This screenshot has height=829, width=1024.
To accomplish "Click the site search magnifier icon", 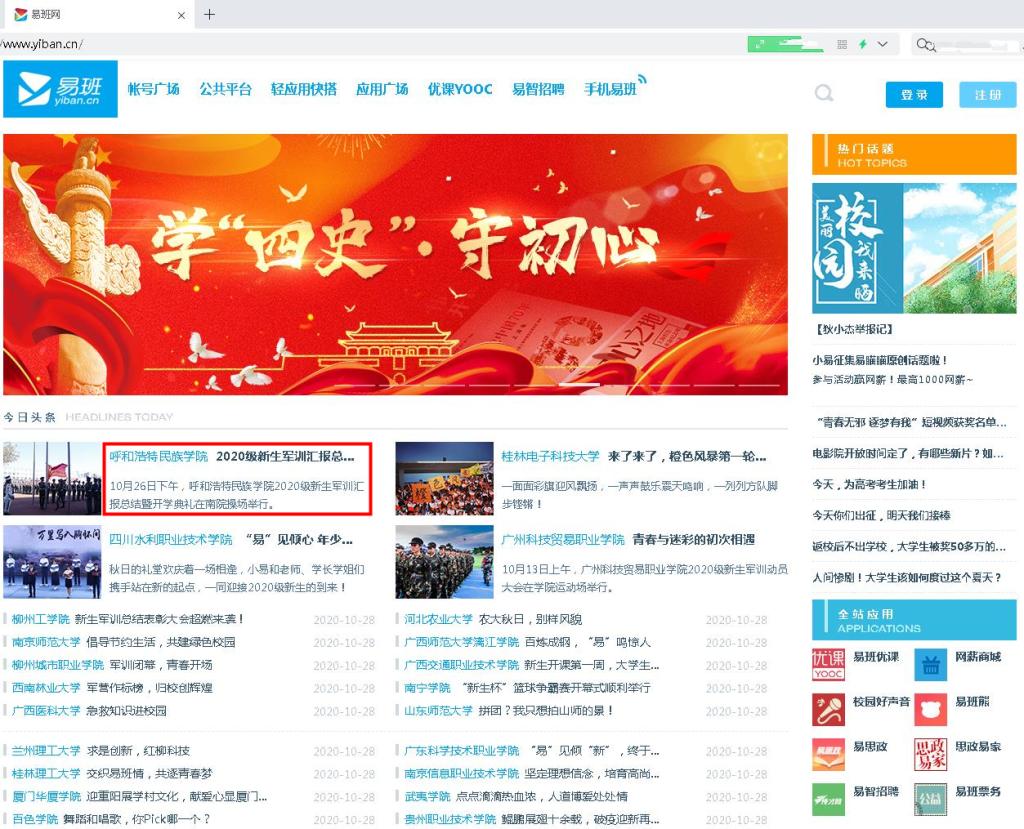I will (823, 94).
